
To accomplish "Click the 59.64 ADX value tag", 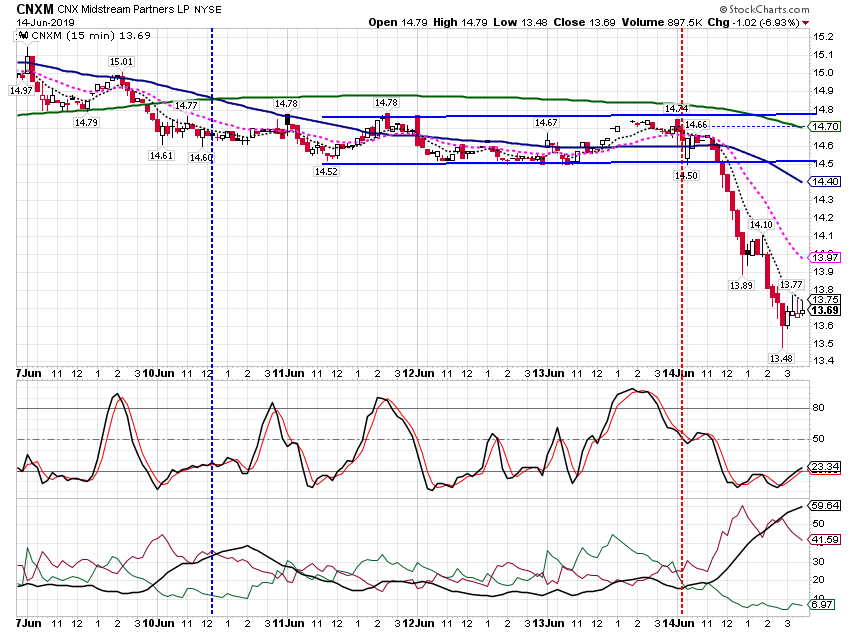I will pos(825,506).
